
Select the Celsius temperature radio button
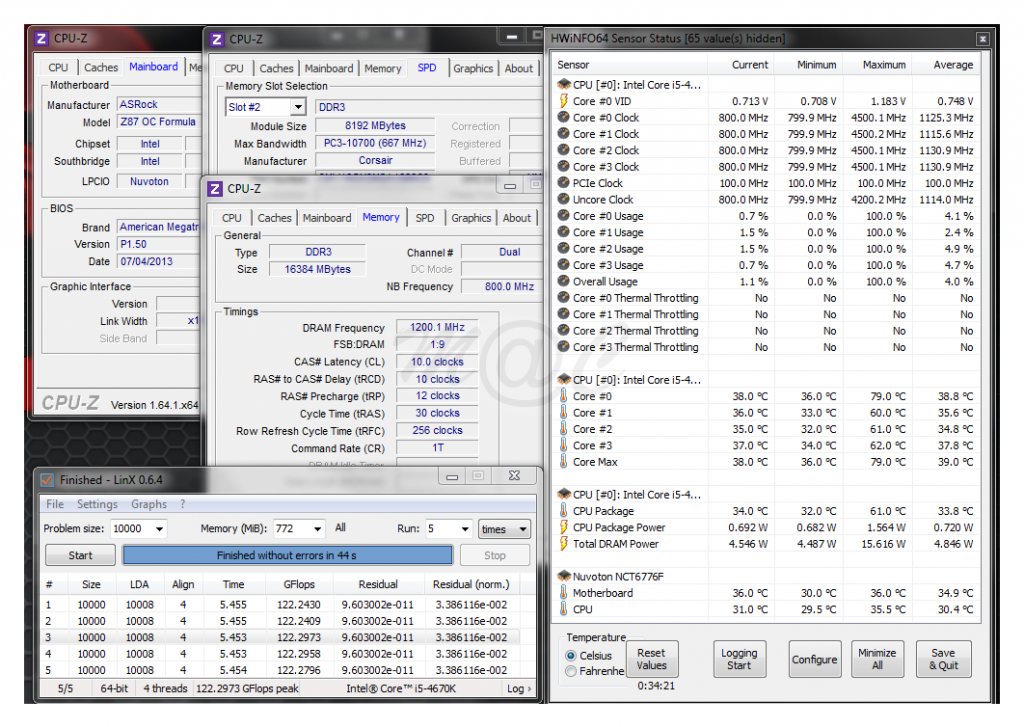(571, 655)
